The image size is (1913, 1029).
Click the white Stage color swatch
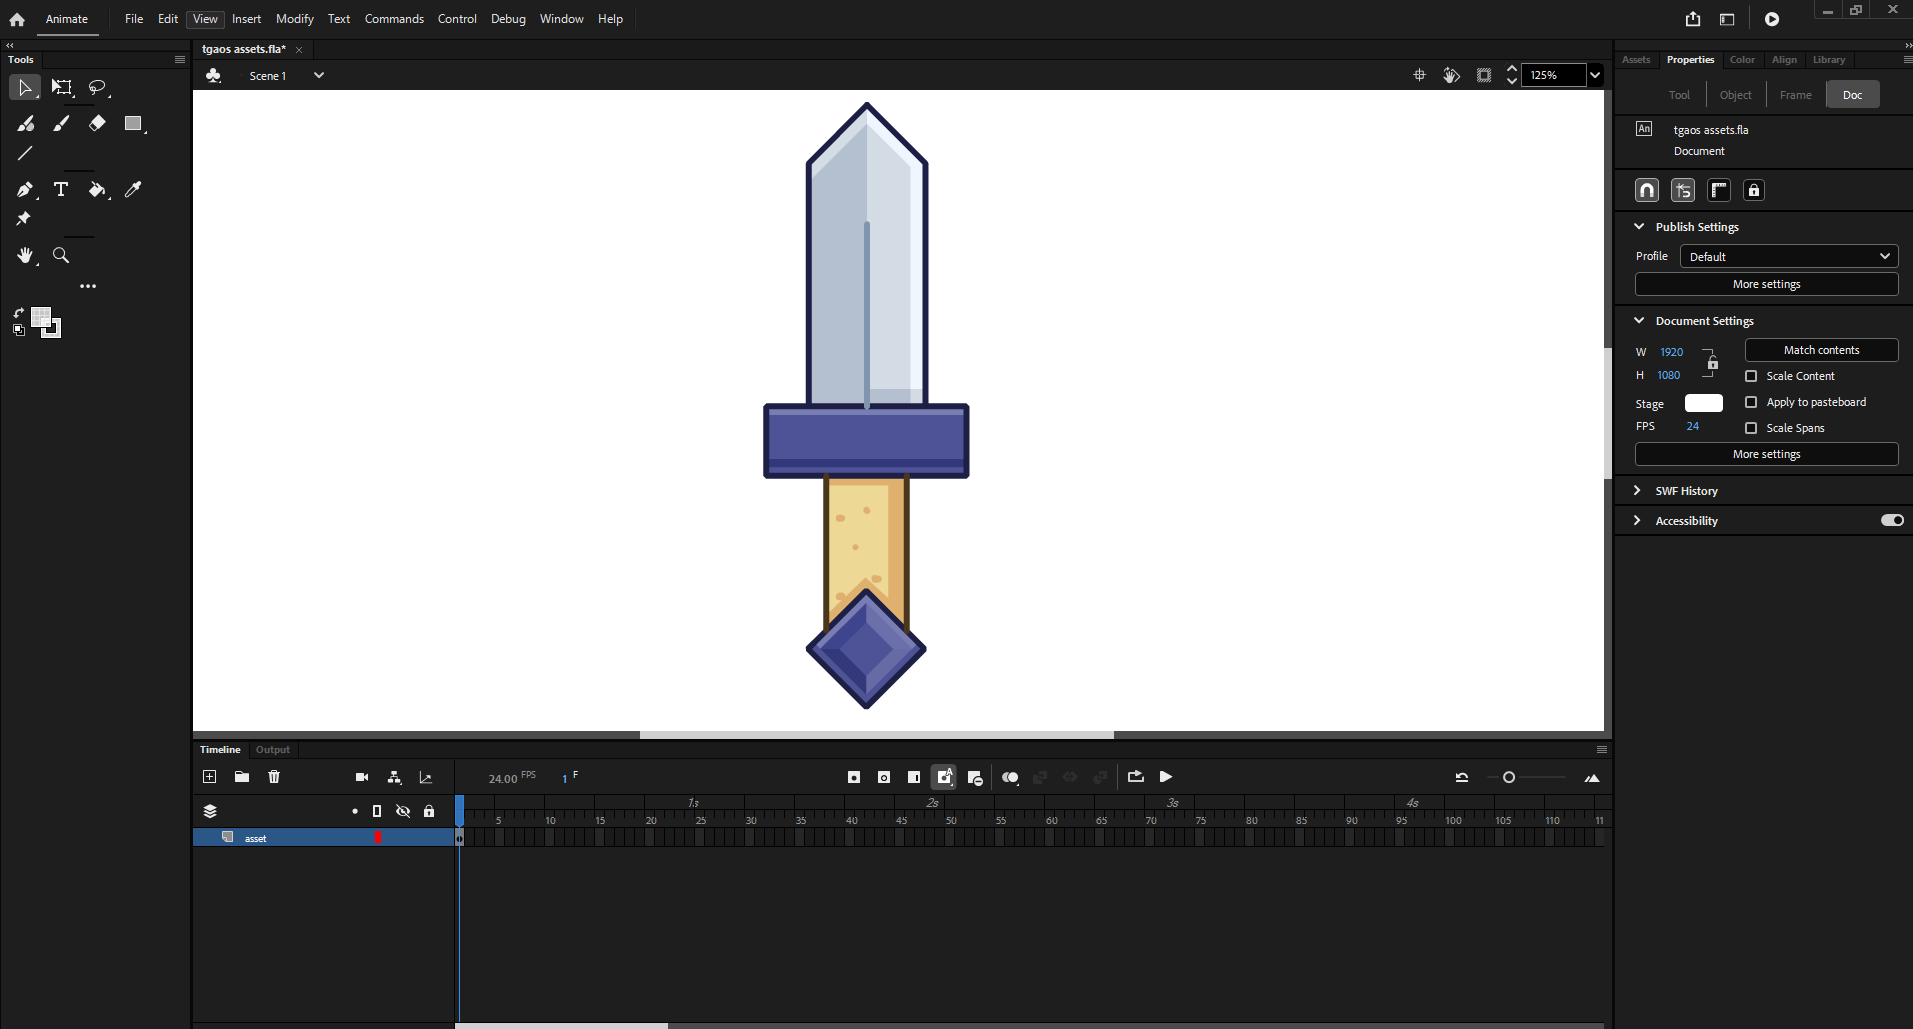(x=1703, y=403)
